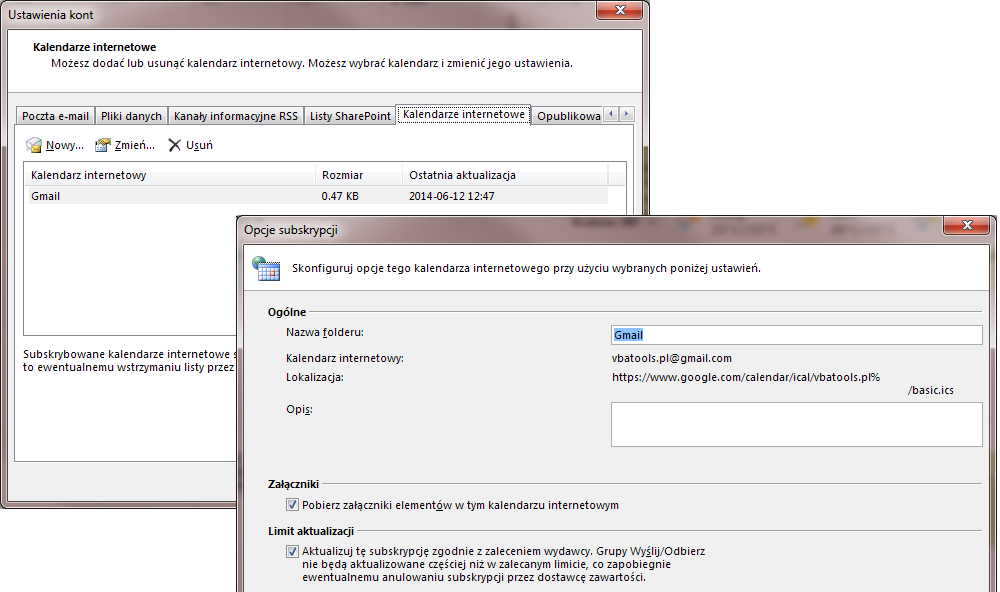Viewport: 1000px width, 592px height.
Task: Select the Kalendarze internetowe tab
Action: click(x=464, y=114)
